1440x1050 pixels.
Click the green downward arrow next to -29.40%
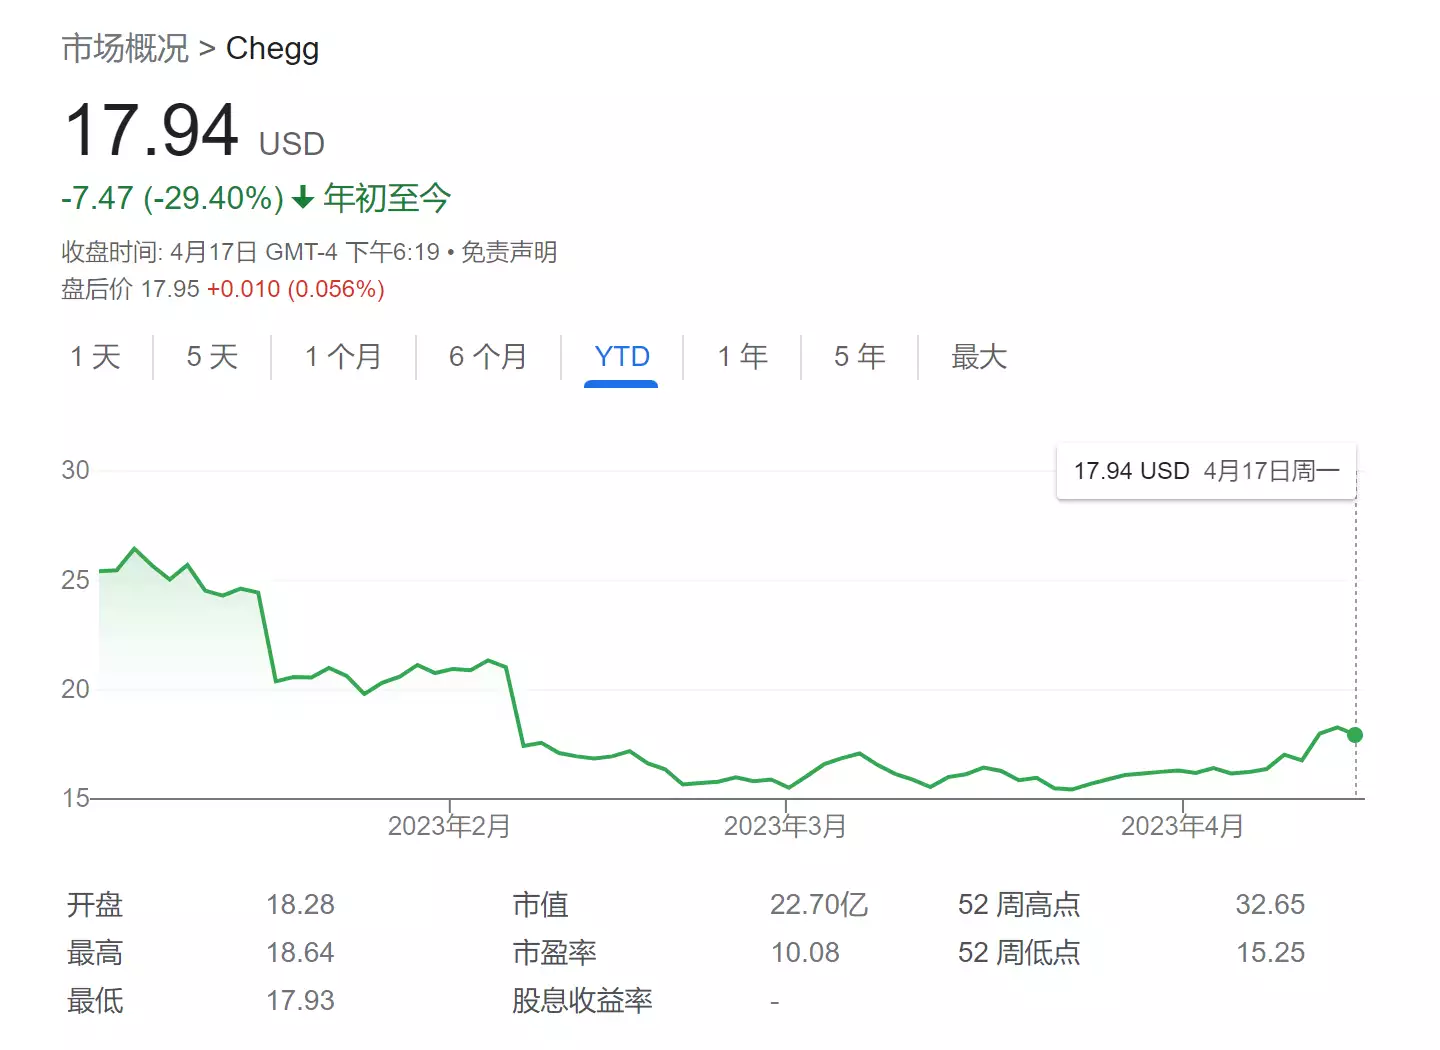pos(302,198)
